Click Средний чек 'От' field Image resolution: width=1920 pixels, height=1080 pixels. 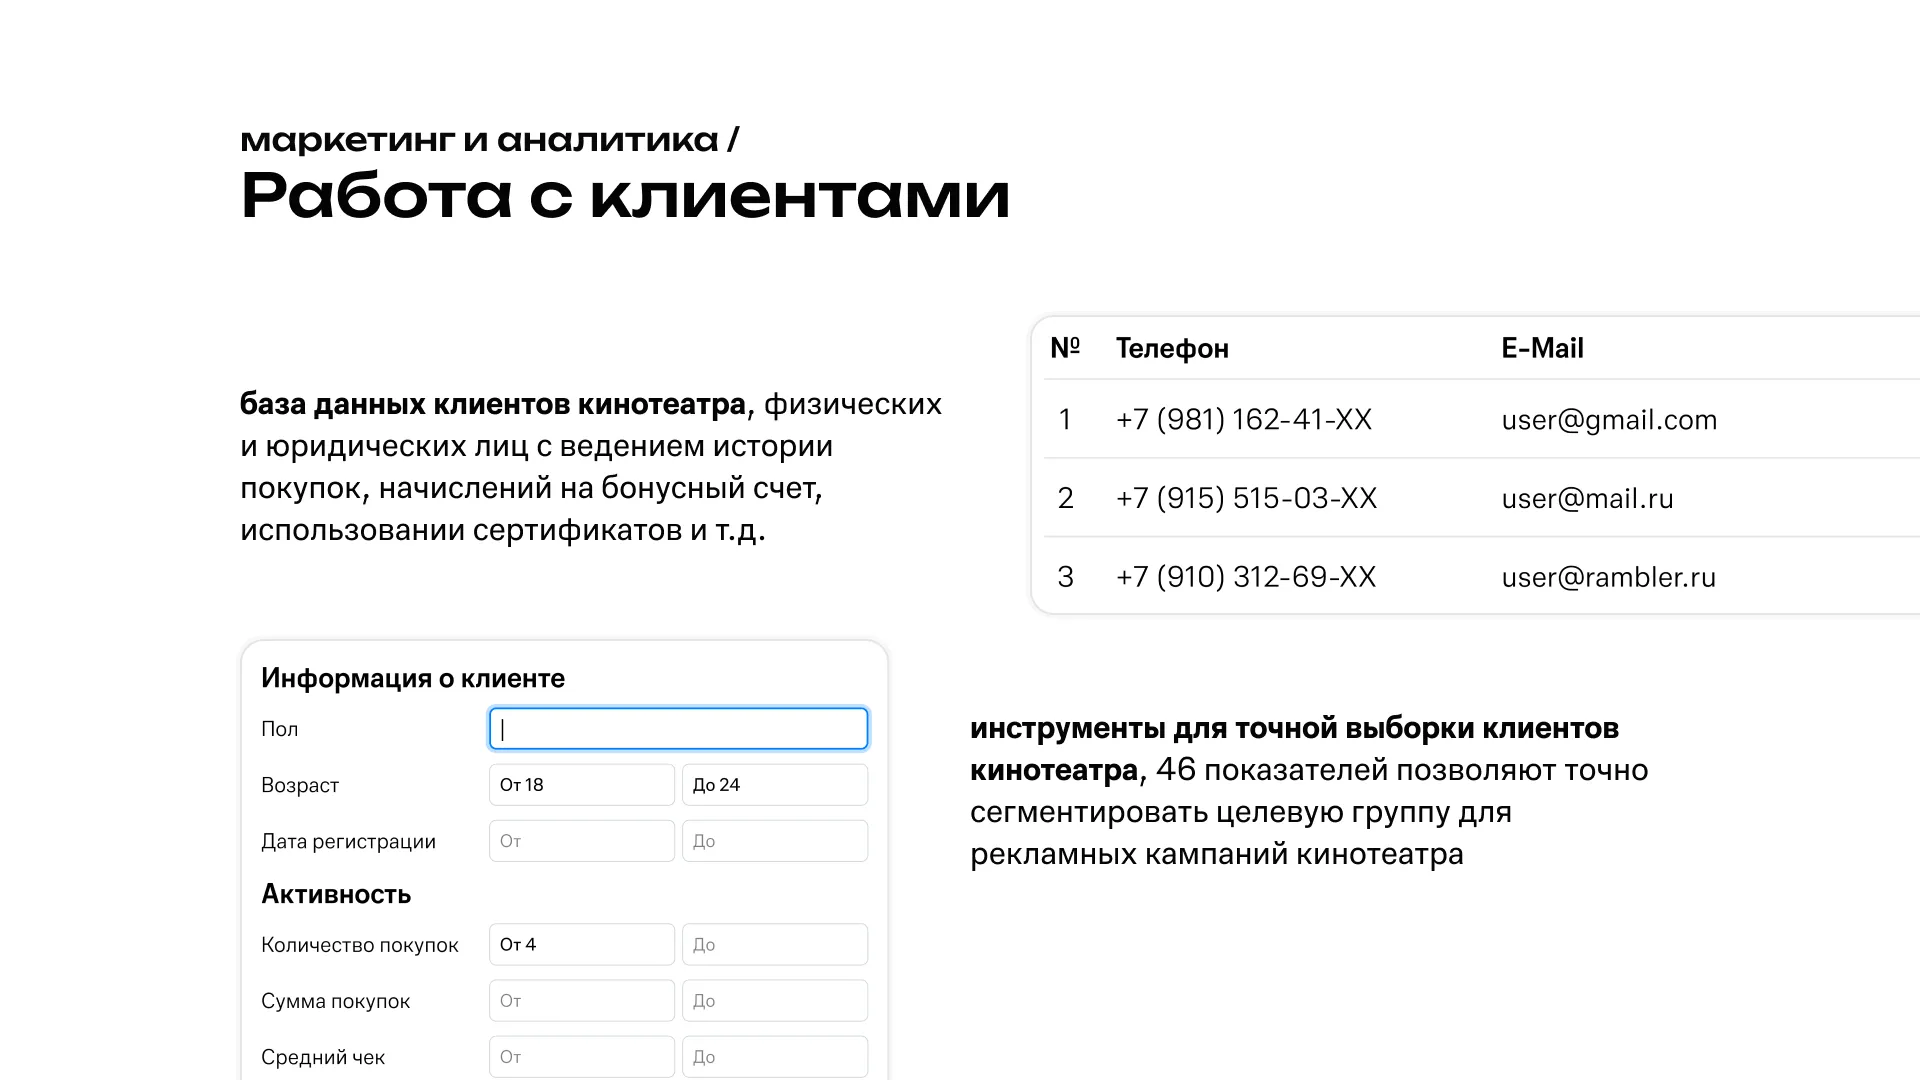coord(582,1057)
